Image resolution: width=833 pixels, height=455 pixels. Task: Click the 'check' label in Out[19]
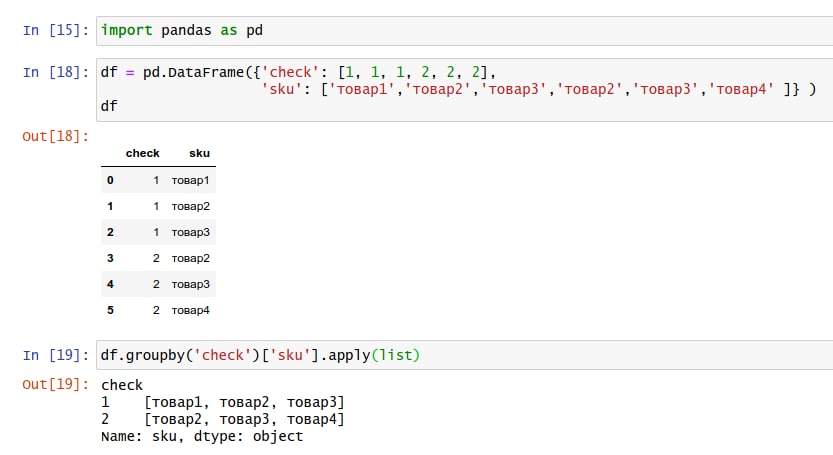click(x=122, y=385)
